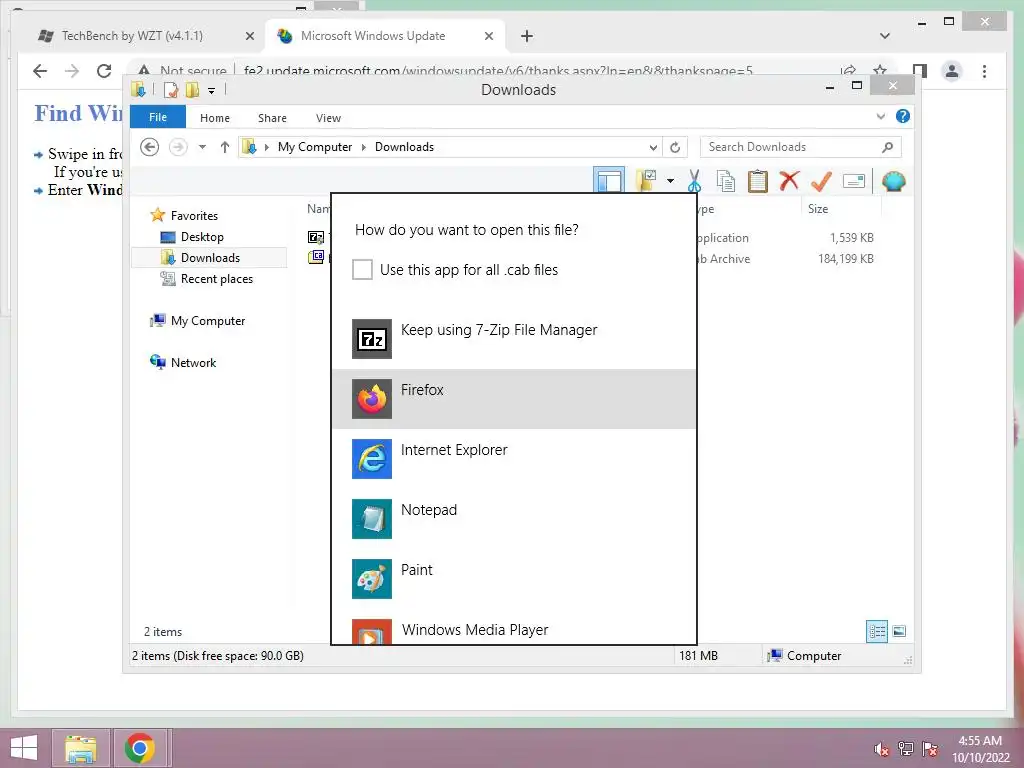Click the Cut scissors icon in Explorer toolbar
Screen dimensions: 1024x768
tap(694, 181)
